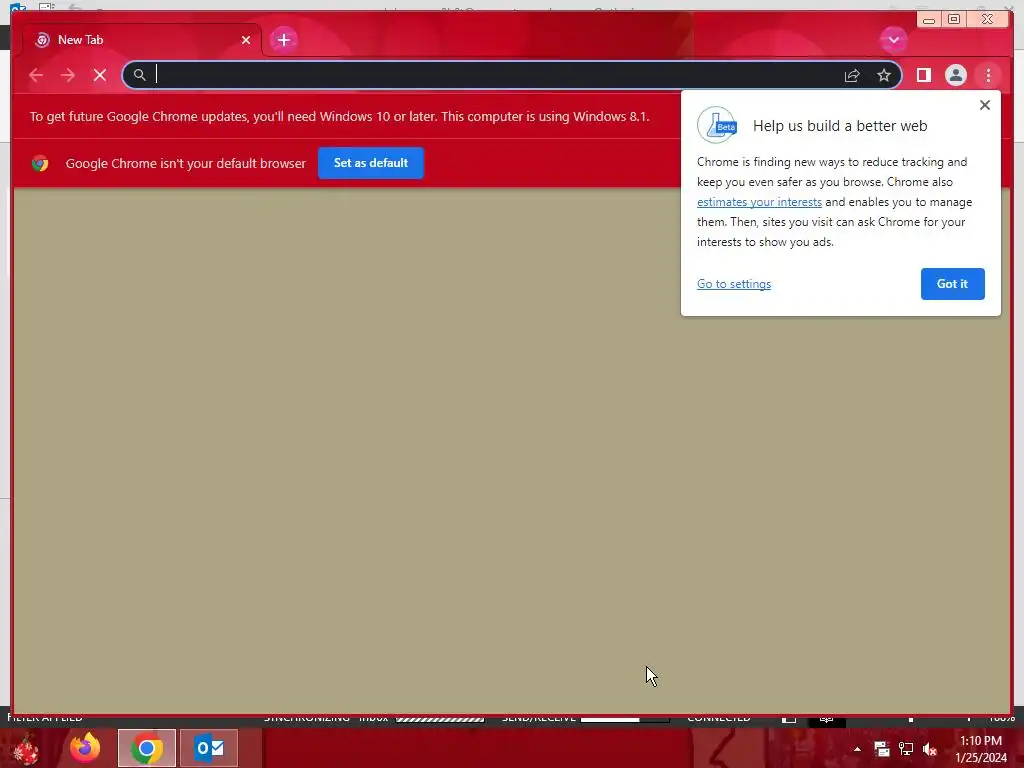Show hidden tray icons arrow
Image resolution: width=1024 pixels, height=768 pixels.
pos(857,749)
